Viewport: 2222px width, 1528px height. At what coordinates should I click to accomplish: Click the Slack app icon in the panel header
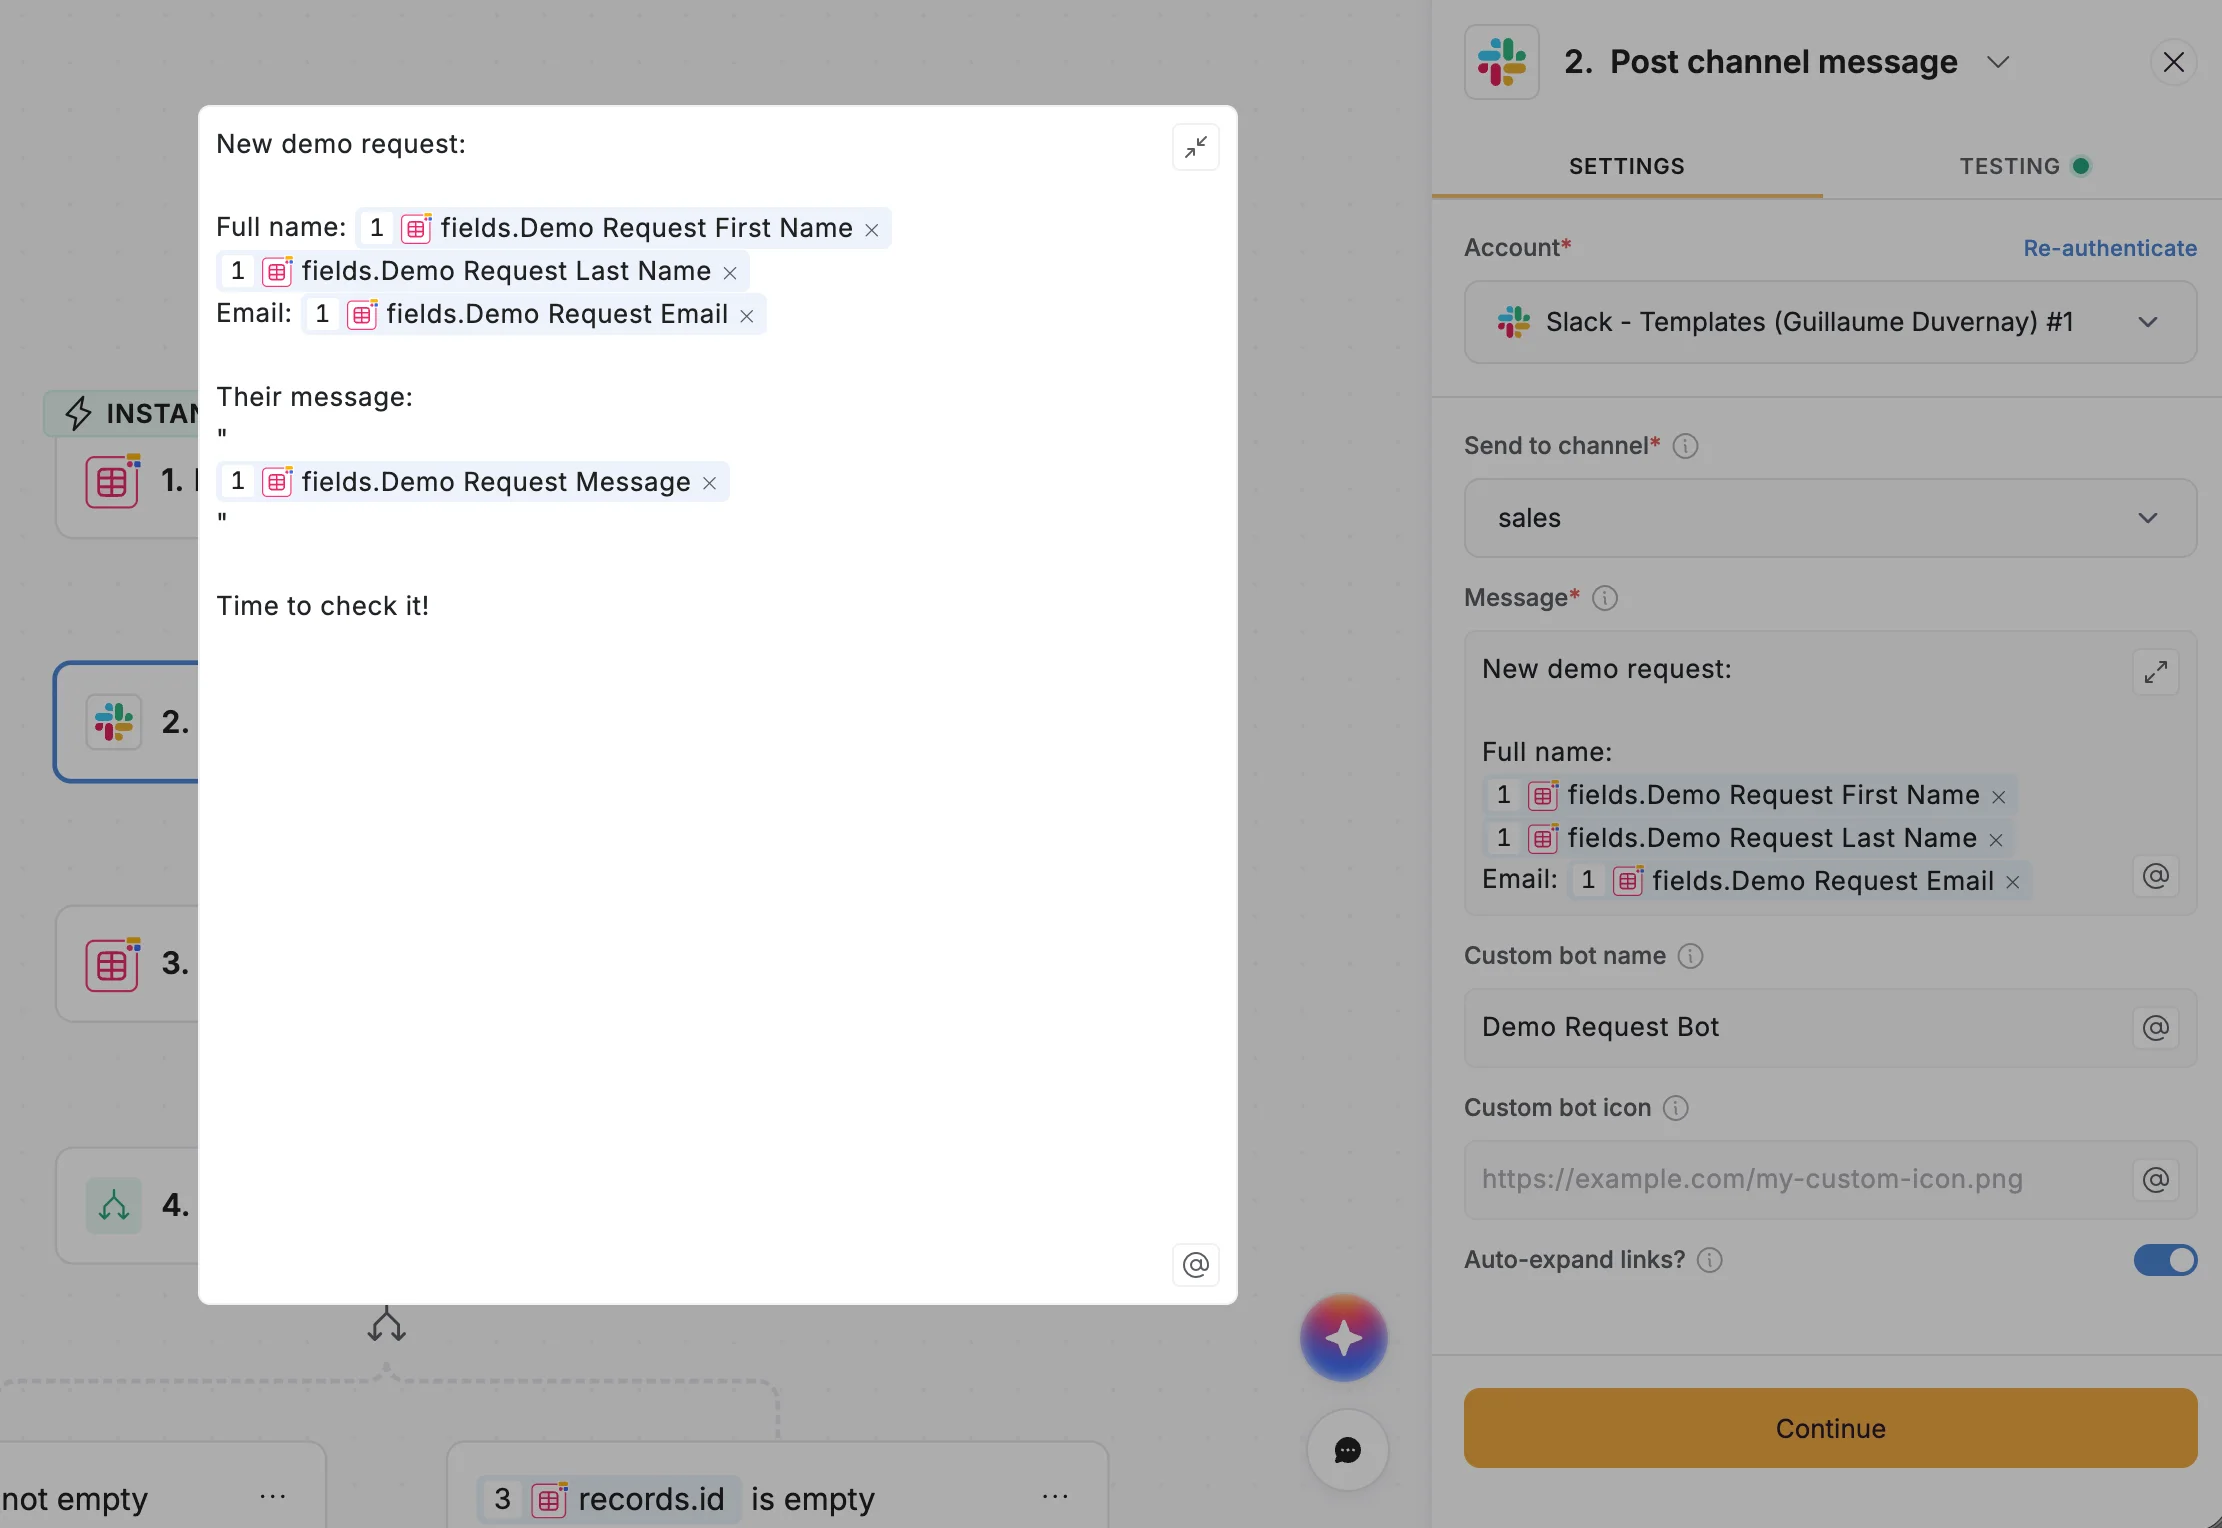(1500, 62)
